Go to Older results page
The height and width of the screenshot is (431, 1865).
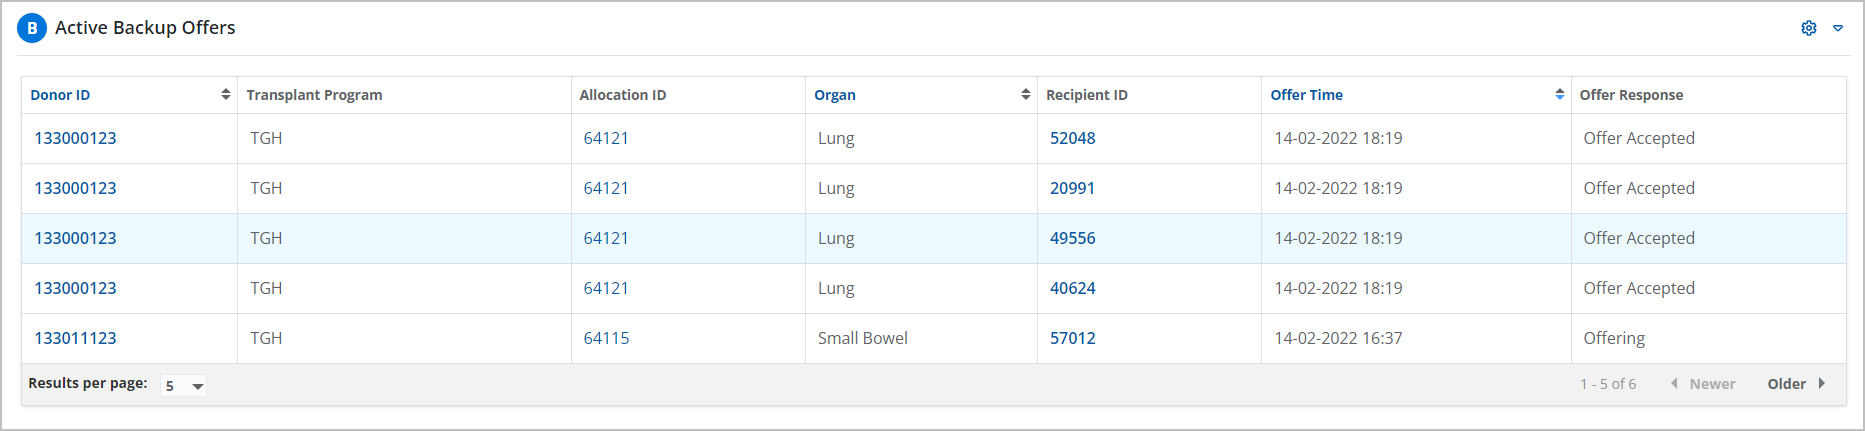1786,384
